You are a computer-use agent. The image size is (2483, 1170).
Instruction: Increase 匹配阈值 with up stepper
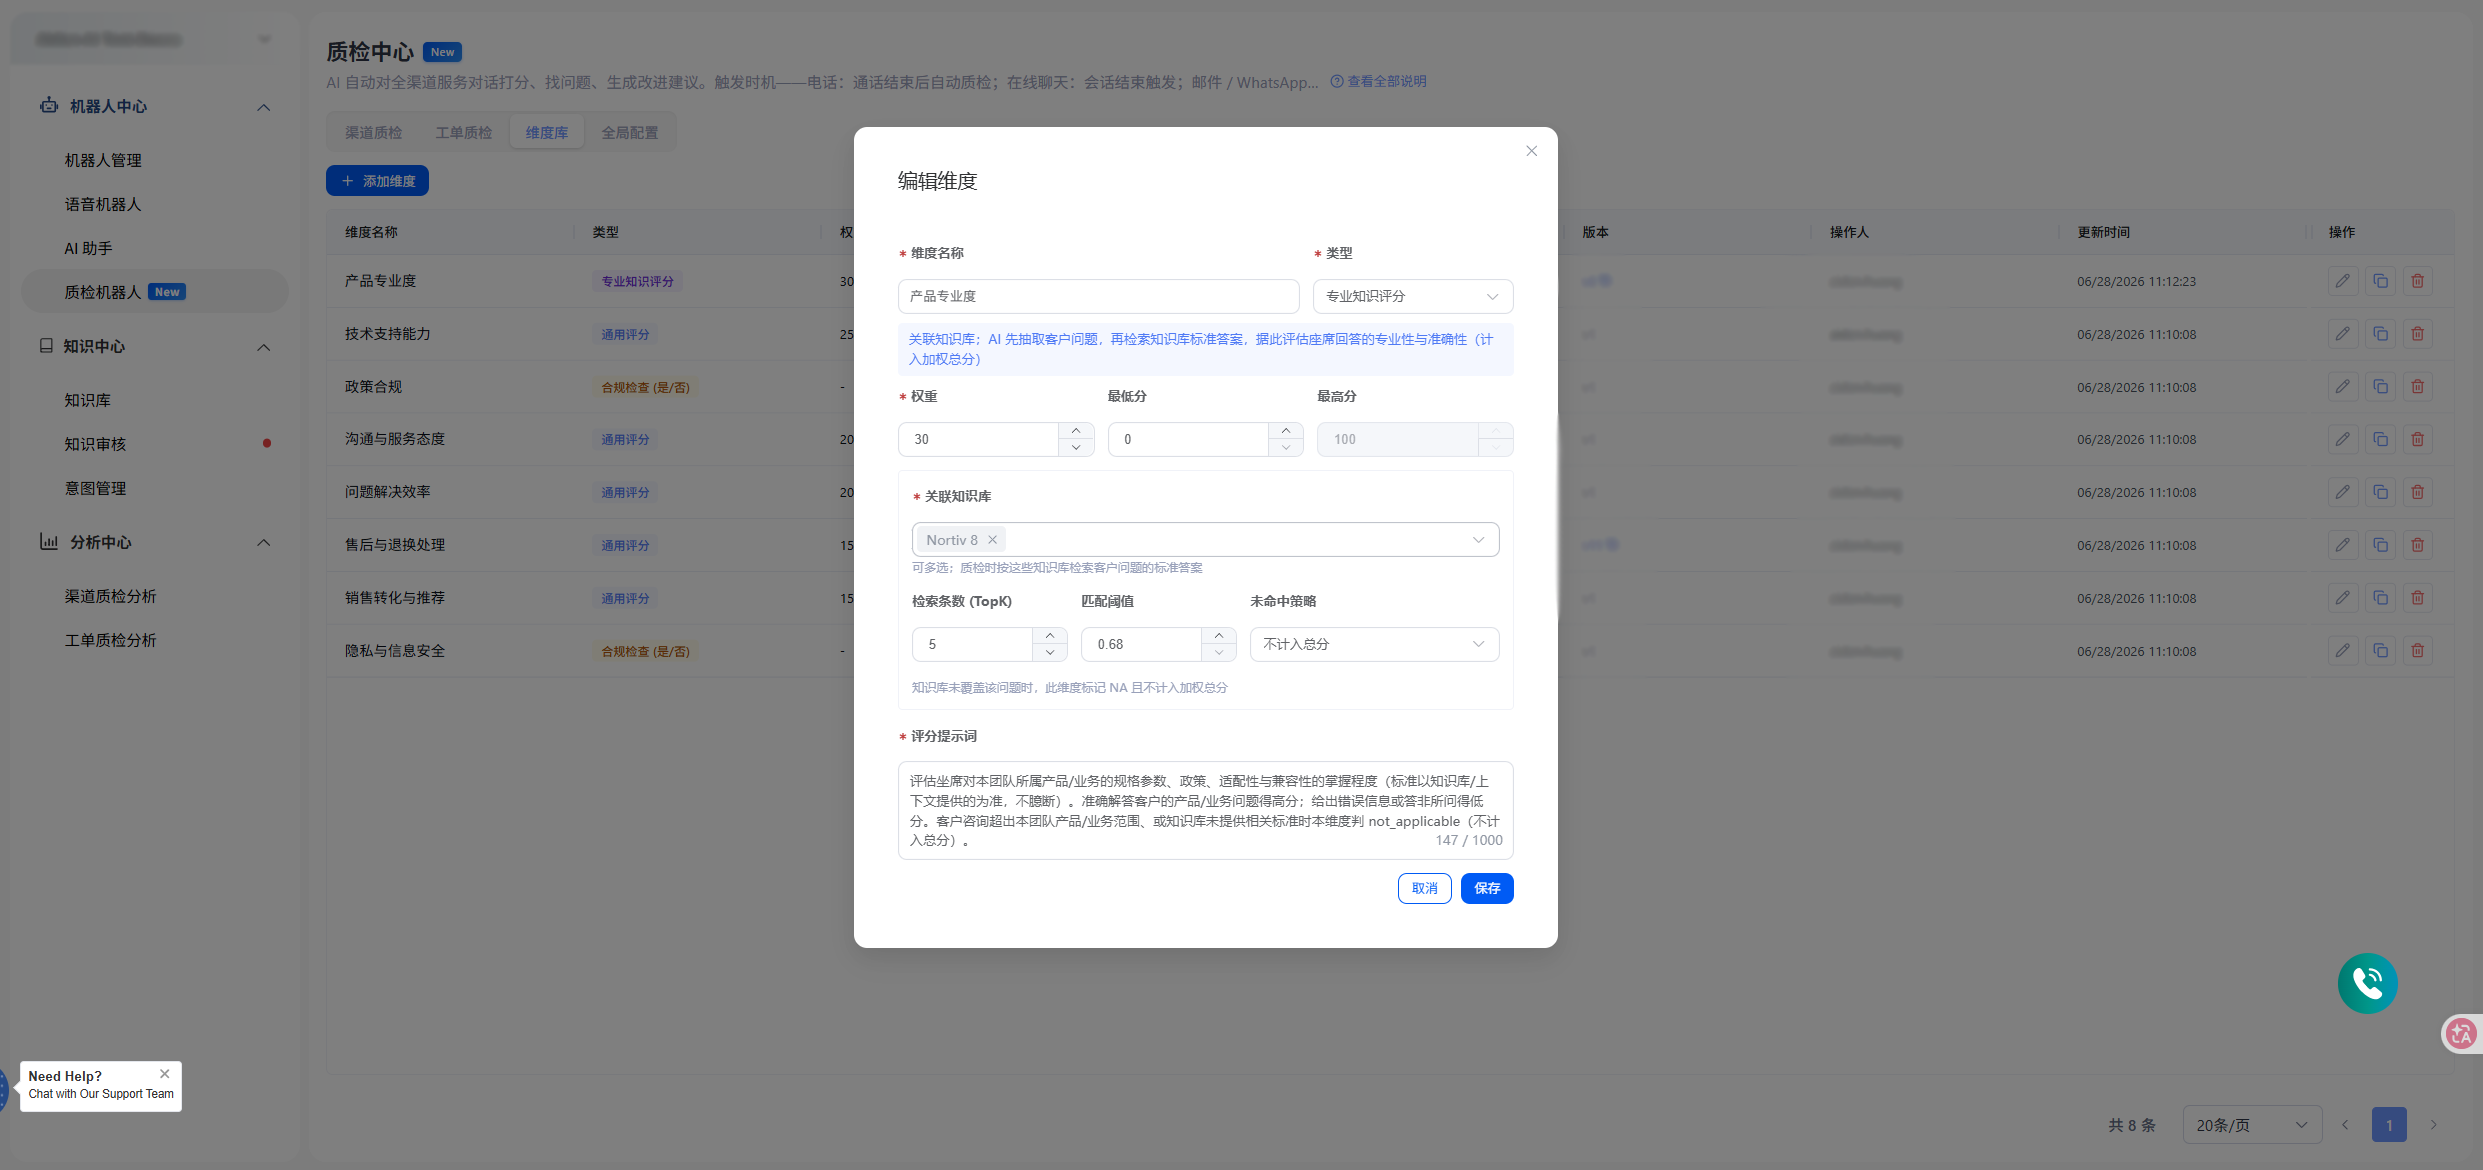(1219, 636)
